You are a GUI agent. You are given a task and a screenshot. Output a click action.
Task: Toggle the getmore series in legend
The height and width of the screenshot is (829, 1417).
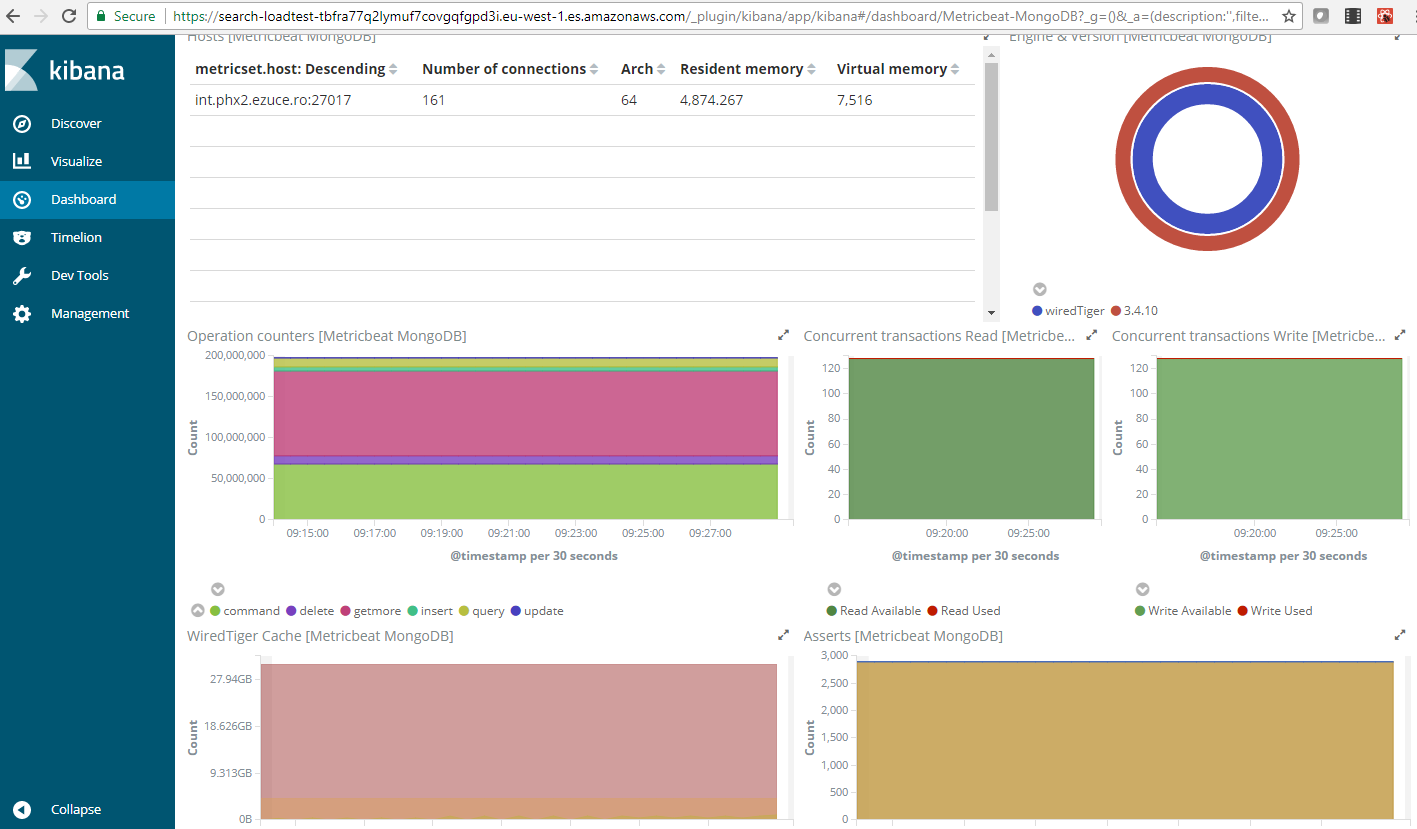(x=371, y=611)
